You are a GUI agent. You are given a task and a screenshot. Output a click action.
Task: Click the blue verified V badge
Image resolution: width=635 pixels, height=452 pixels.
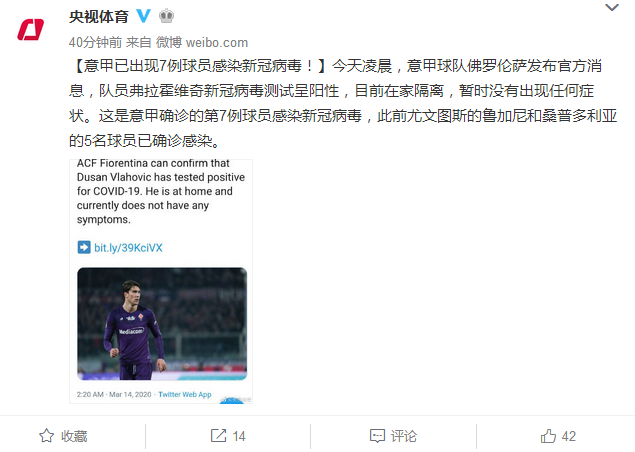tap(143, 16)
